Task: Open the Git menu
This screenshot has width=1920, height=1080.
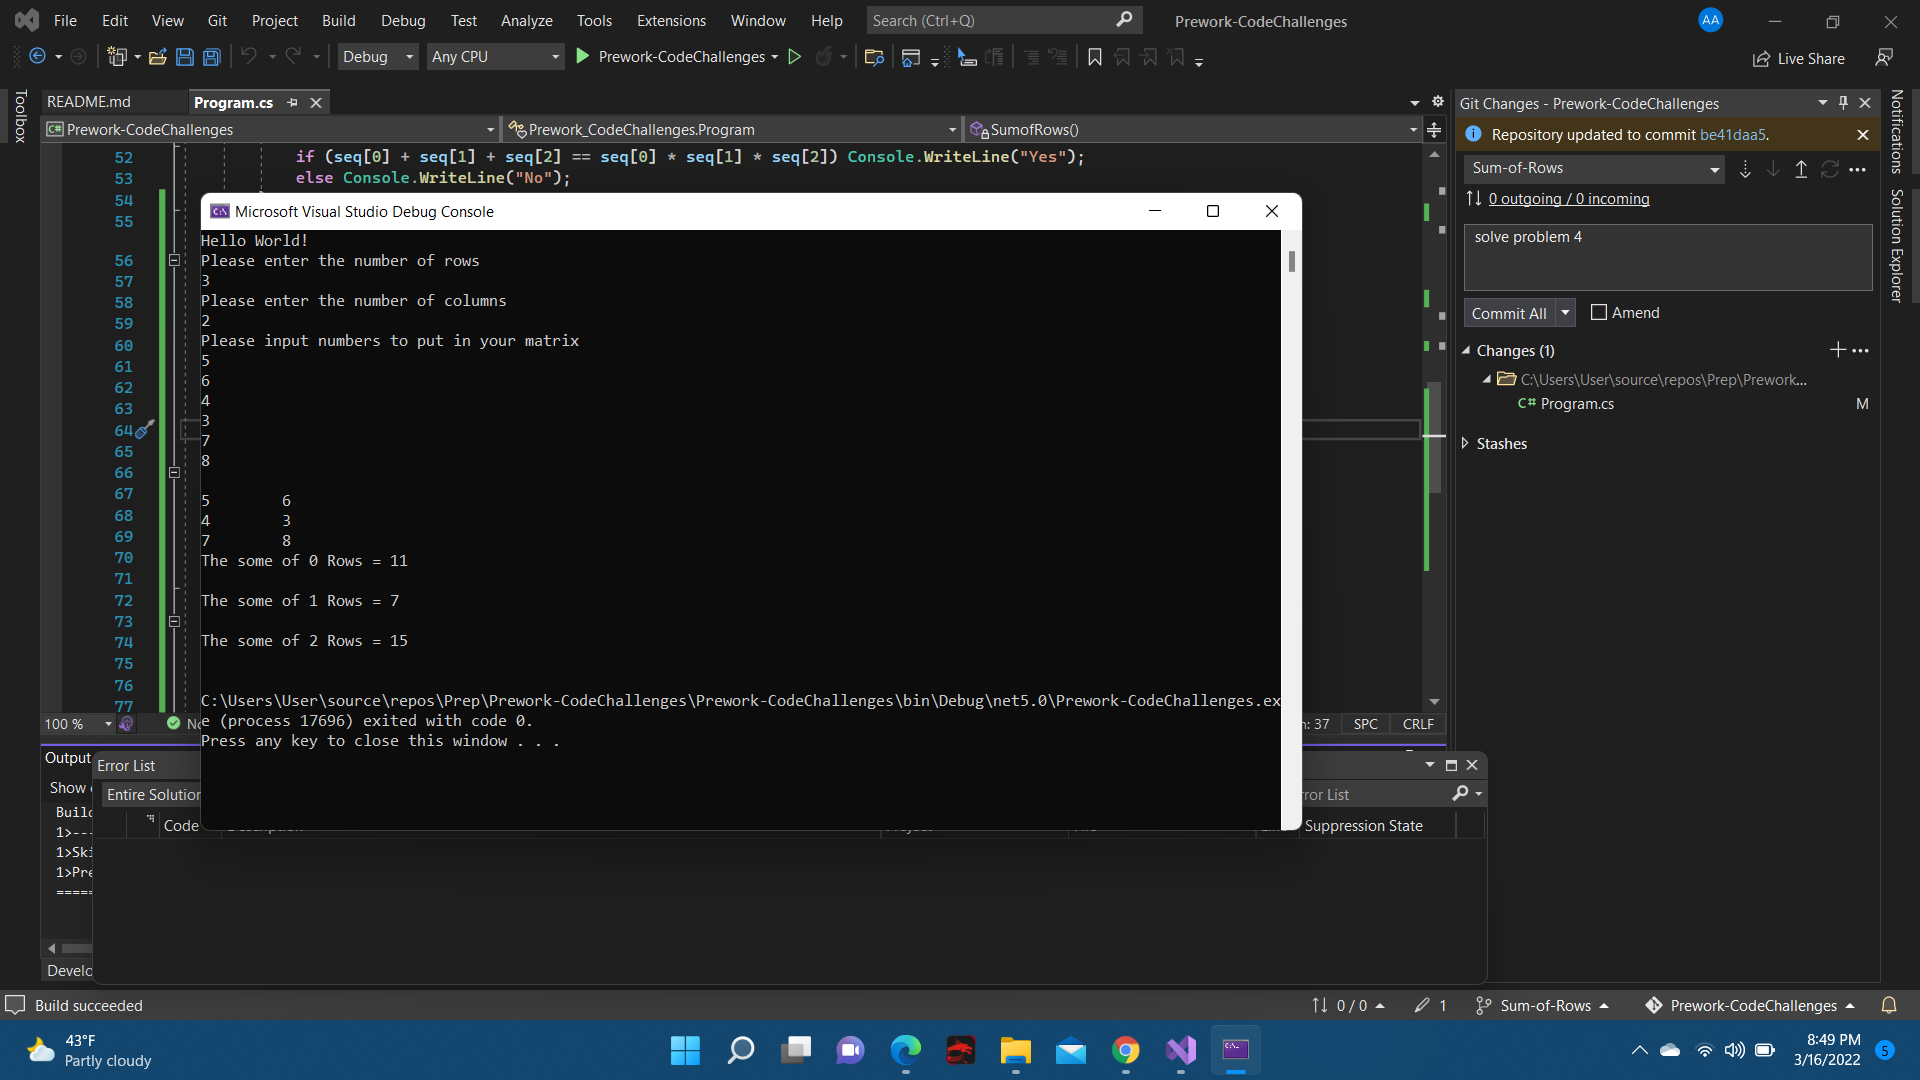Action: pos(216,20)
